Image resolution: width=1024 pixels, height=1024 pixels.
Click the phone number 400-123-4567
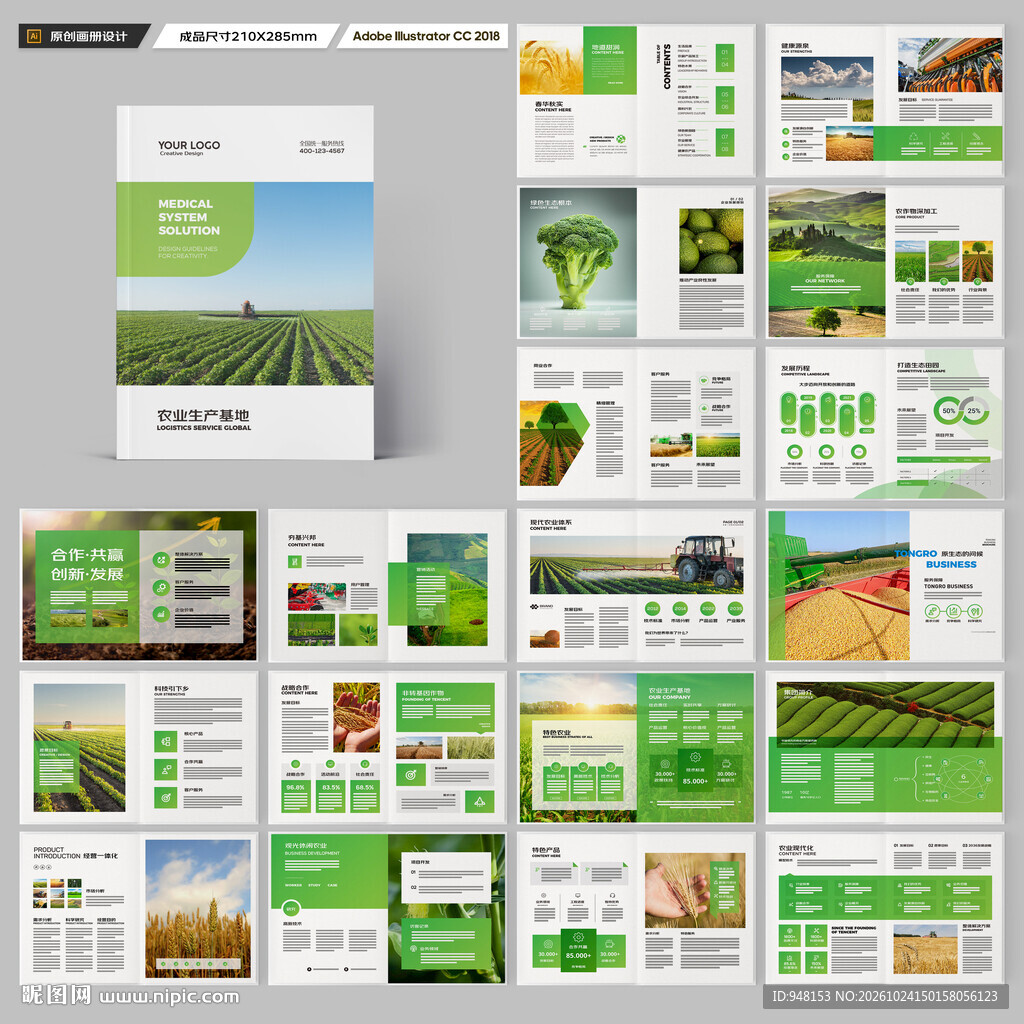322,151
